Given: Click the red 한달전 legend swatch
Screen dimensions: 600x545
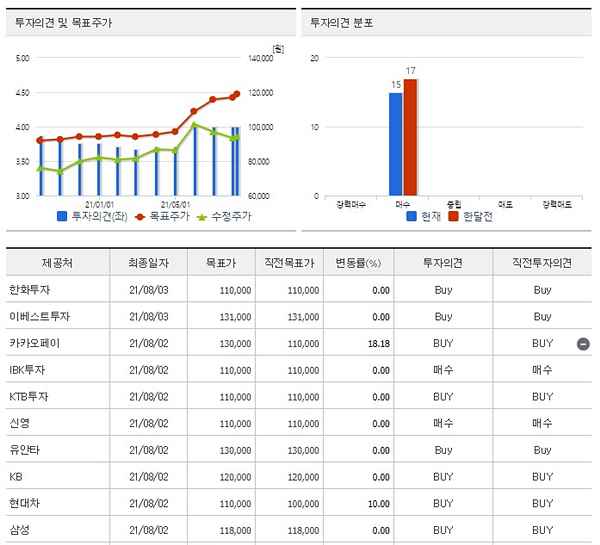Looking at the screenshot, I should (x=453, y=216).
